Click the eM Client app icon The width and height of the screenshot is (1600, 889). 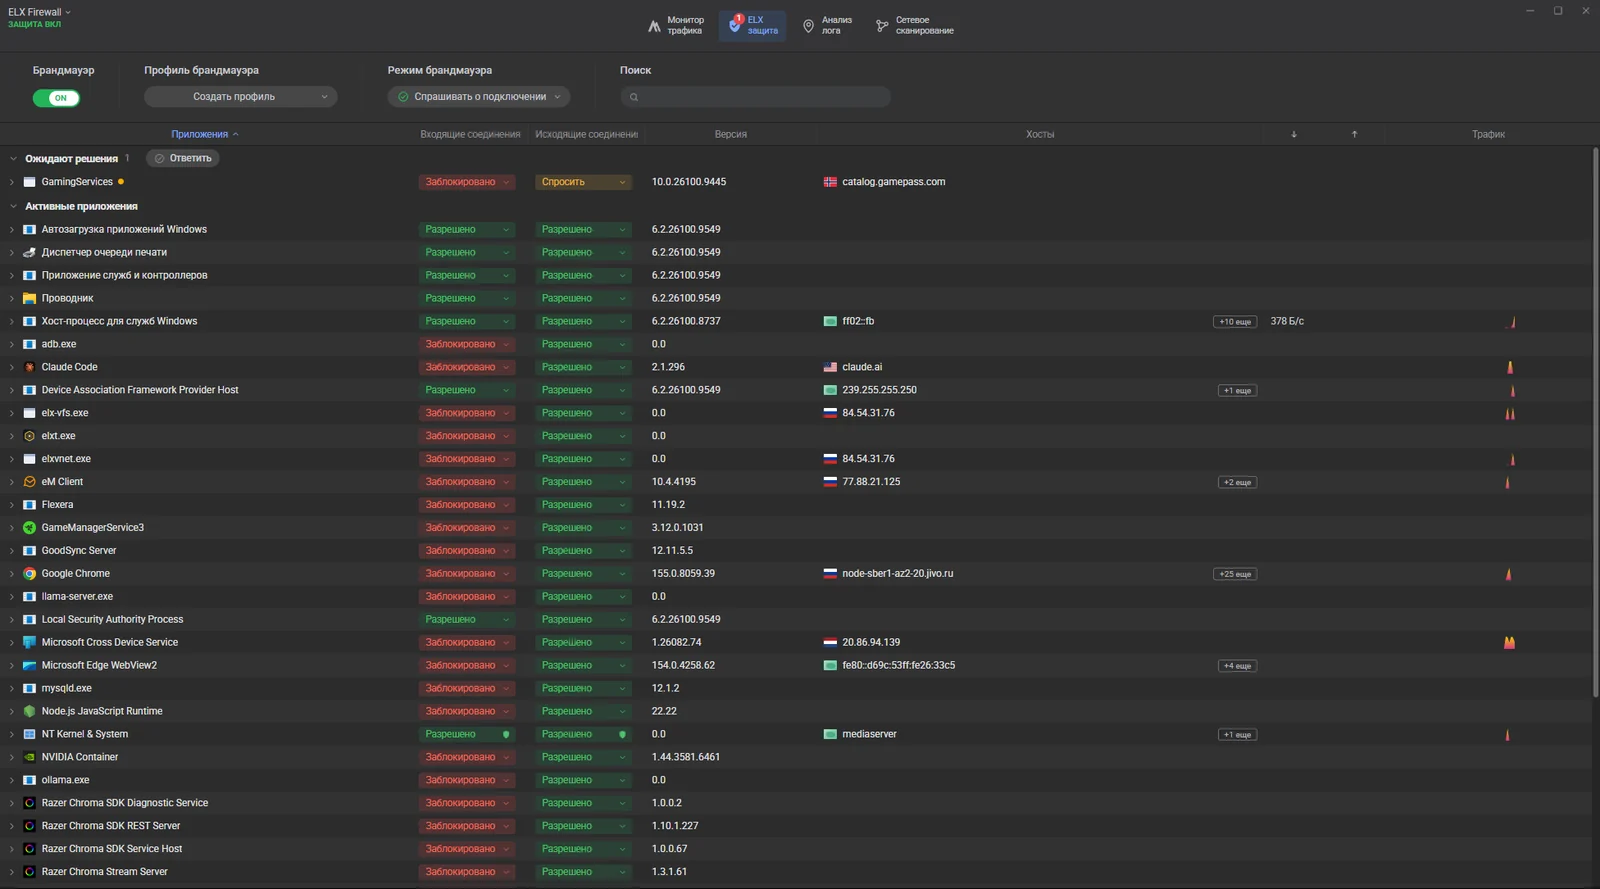tap(29, 482)
